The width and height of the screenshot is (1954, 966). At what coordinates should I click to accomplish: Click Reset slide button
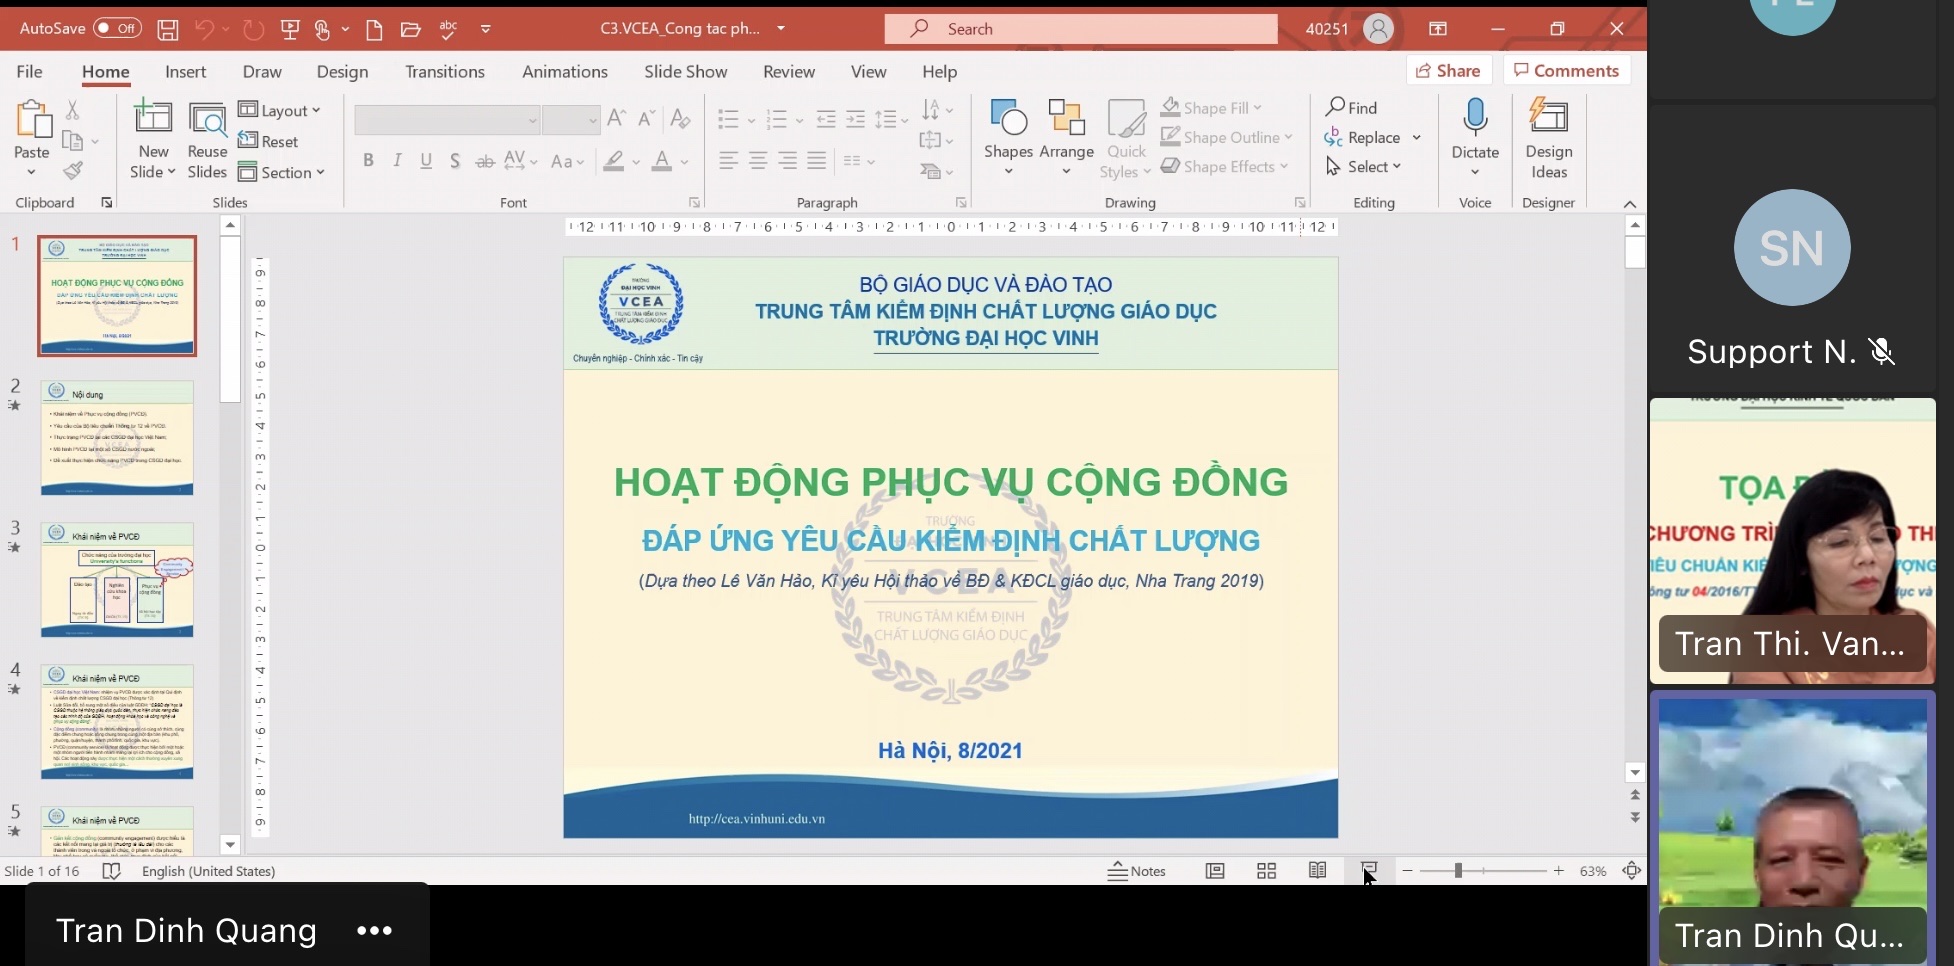coord(269,141)
